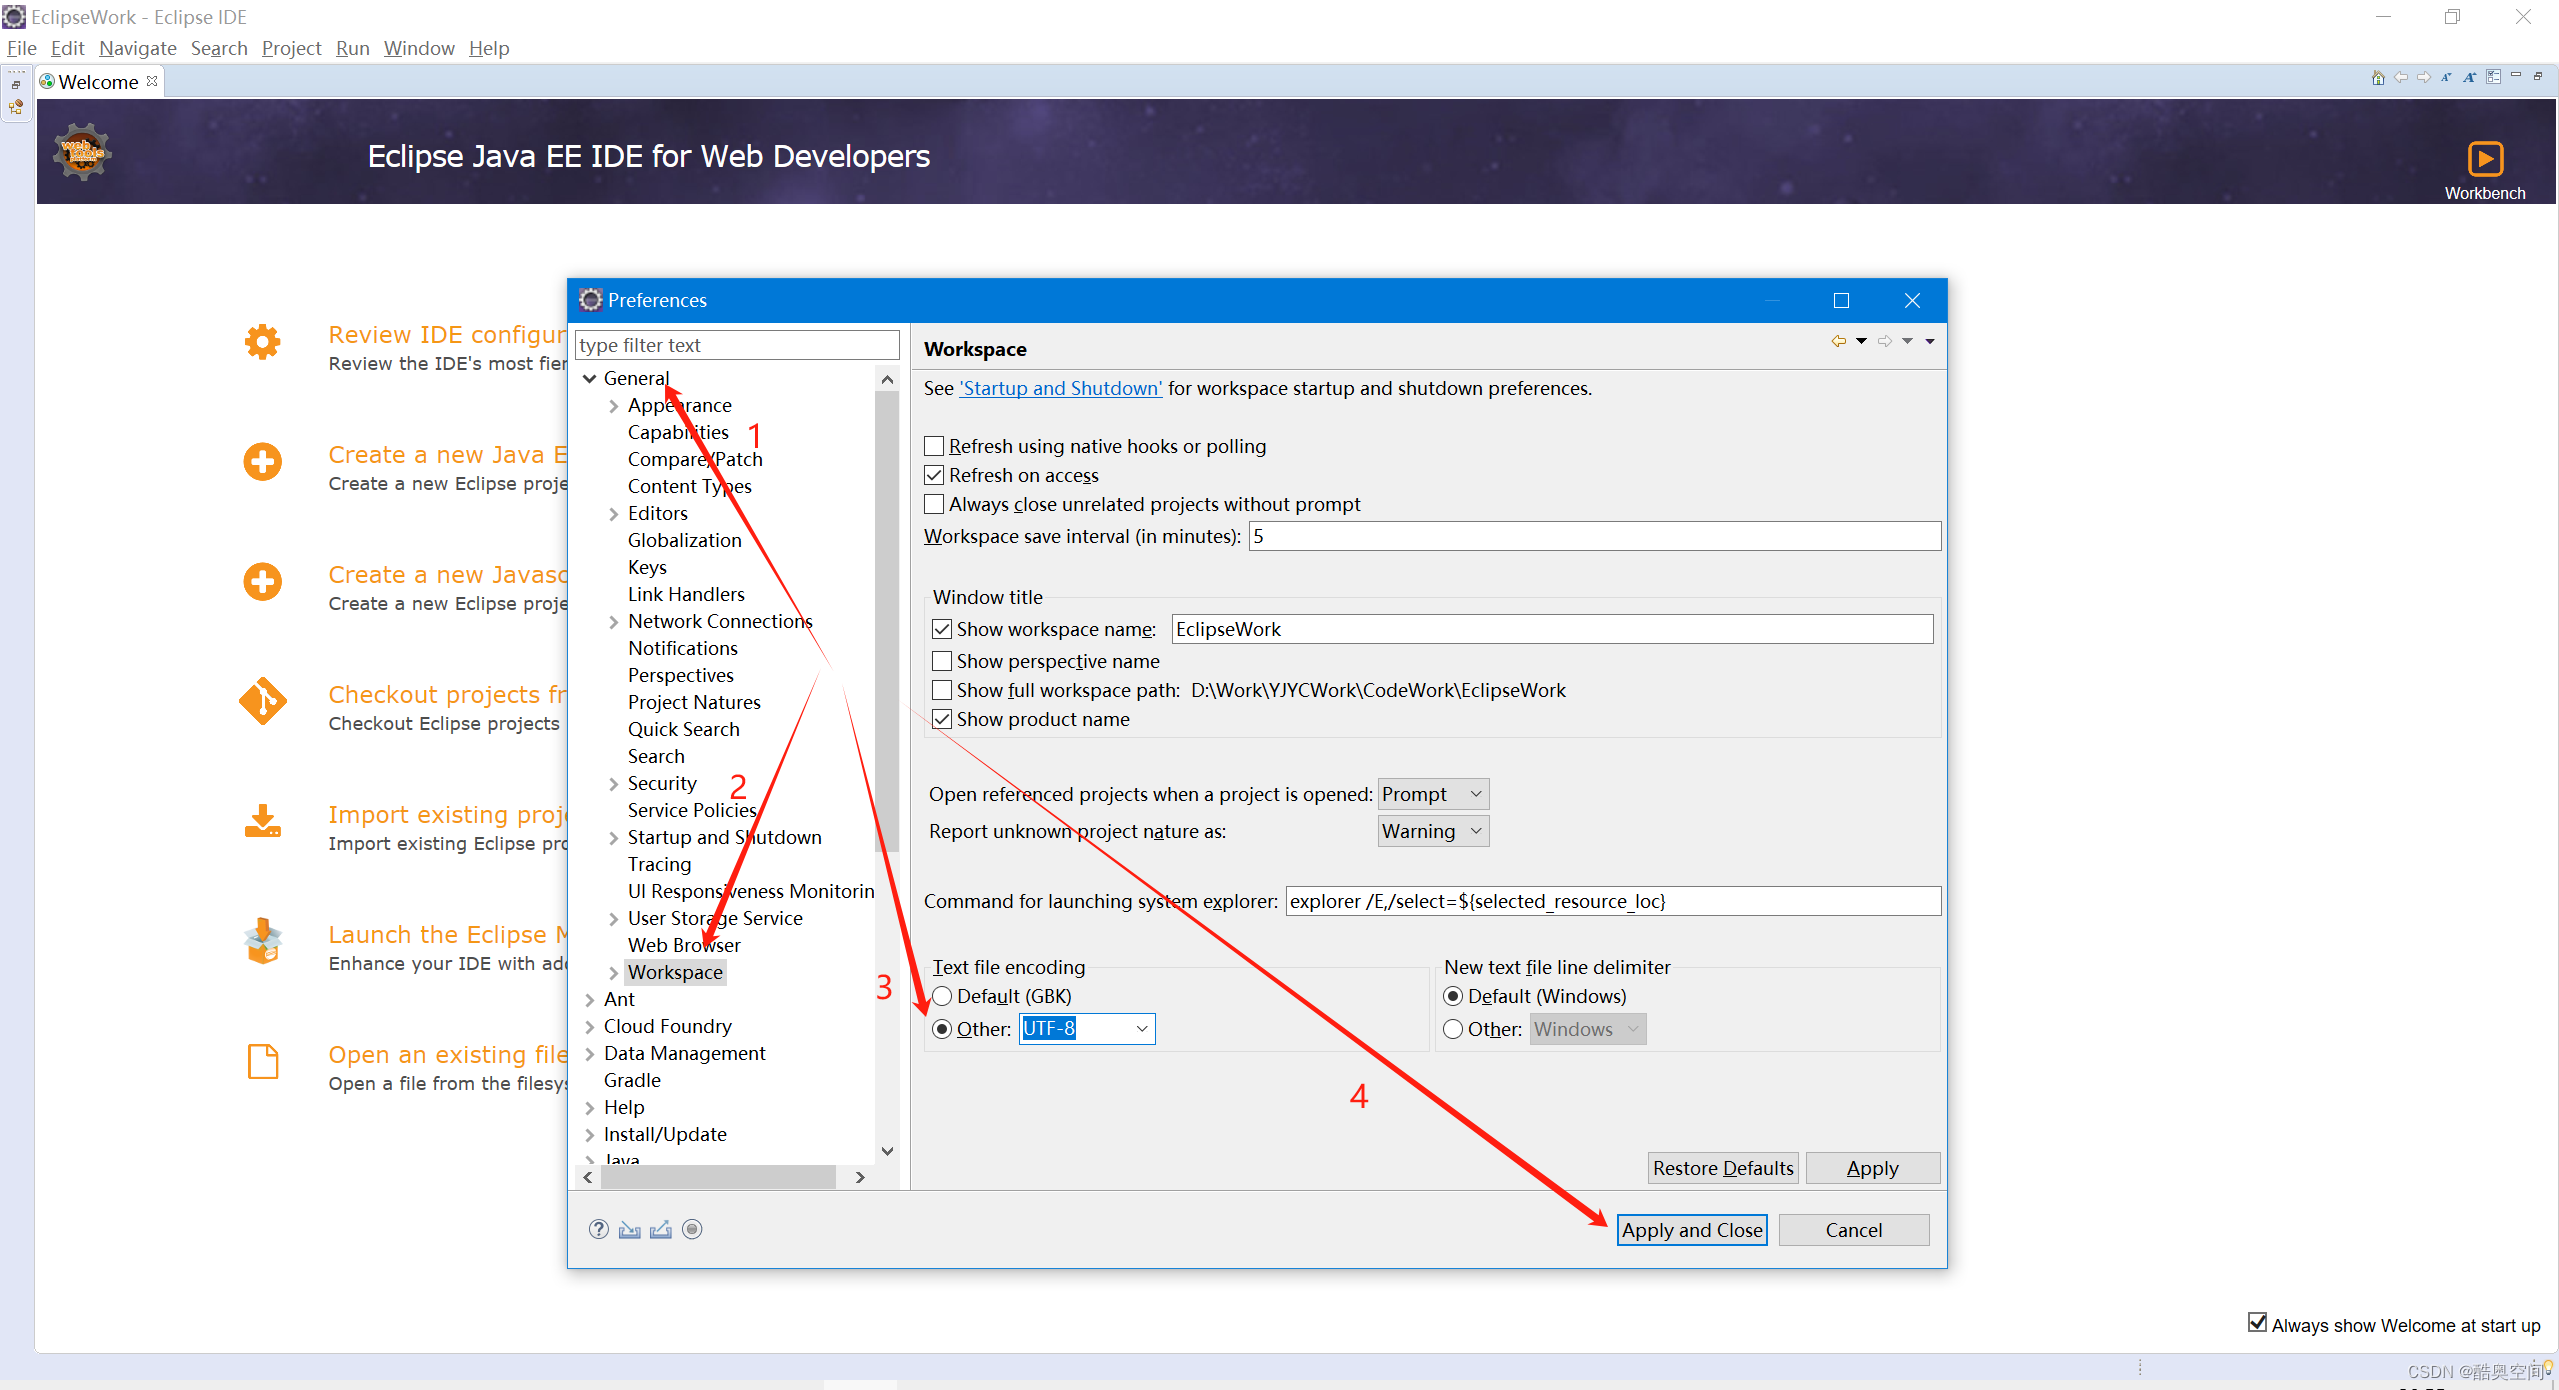Open the Navigate menu
2559x1390 pixels.
pos(137,48)
